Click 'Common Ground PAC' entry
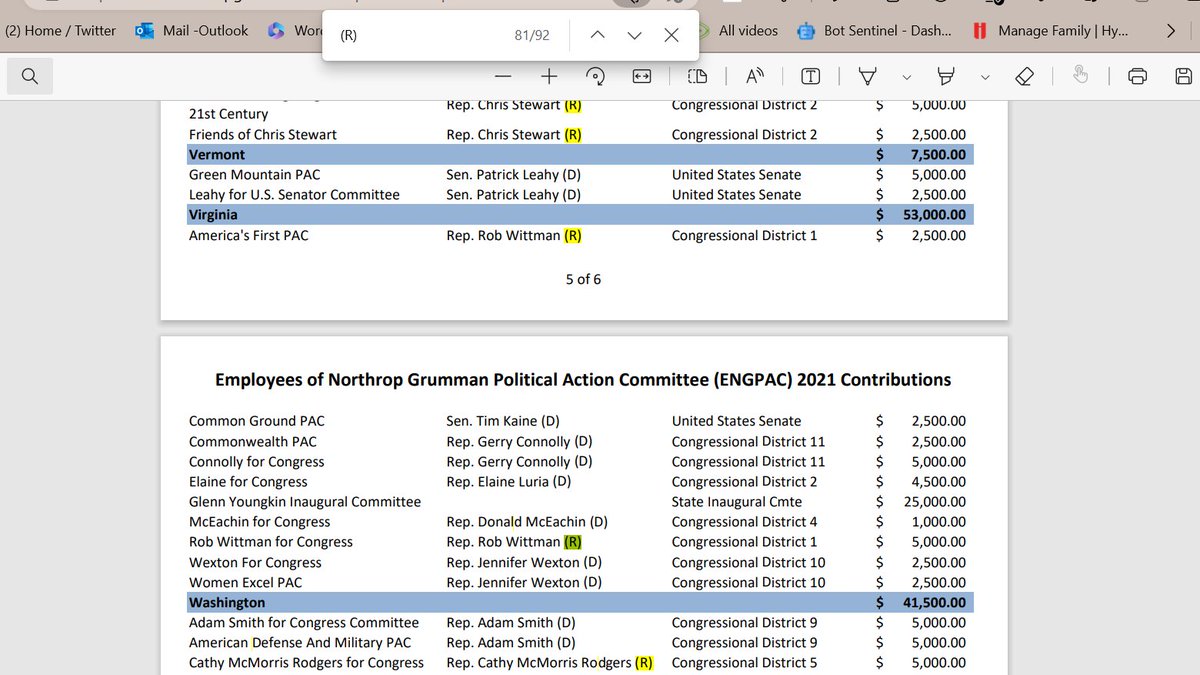This screenshot has height=675, width=1200. click(257, 421)
